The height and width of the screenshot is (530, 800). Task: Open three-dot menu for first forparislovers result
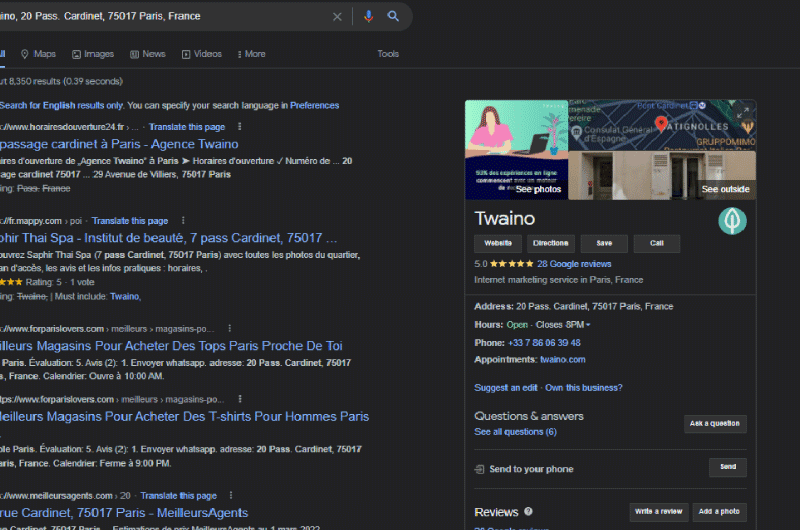click(x=230, y=328)
